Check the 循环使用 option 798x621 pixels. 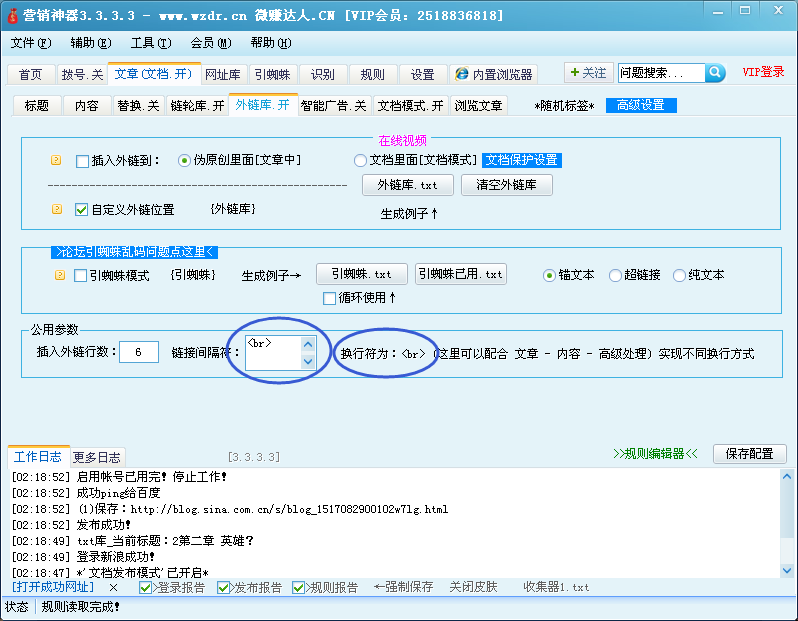[x=329, y=297]
